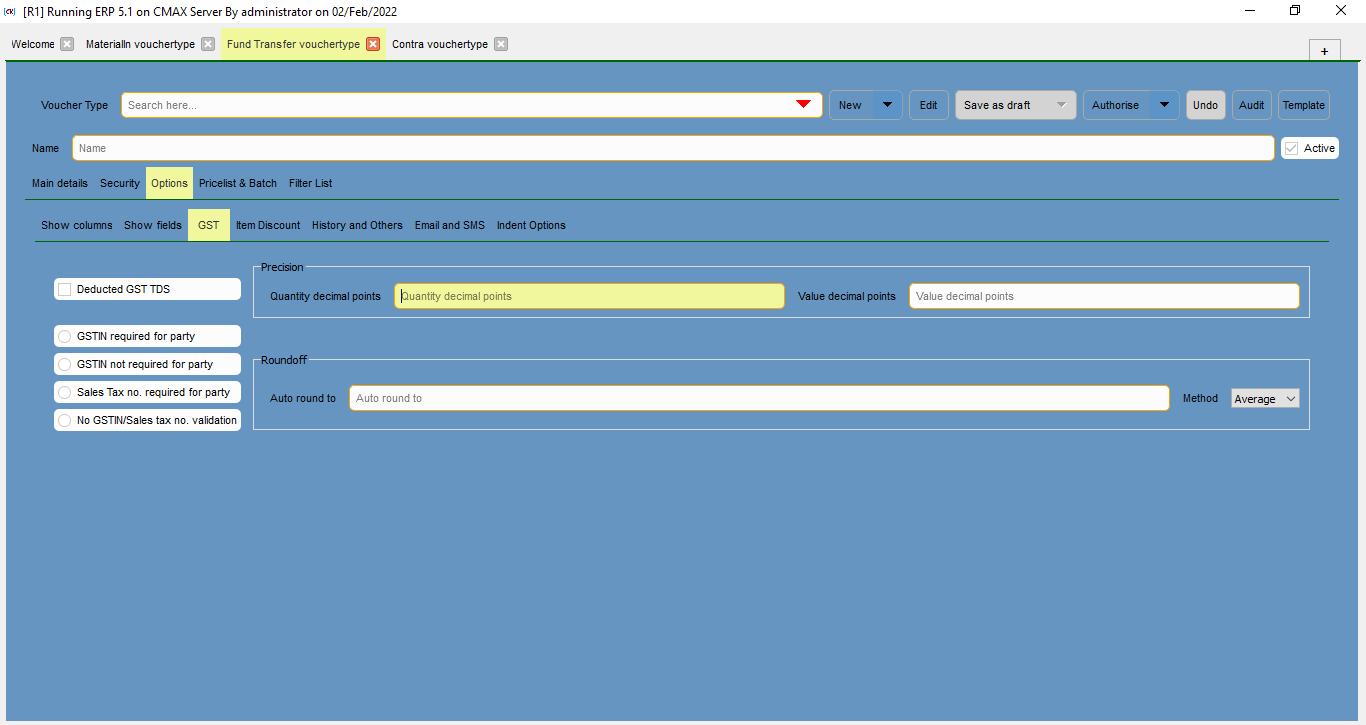Switch to MaterialIn vouchertype tab

(140, 44)
